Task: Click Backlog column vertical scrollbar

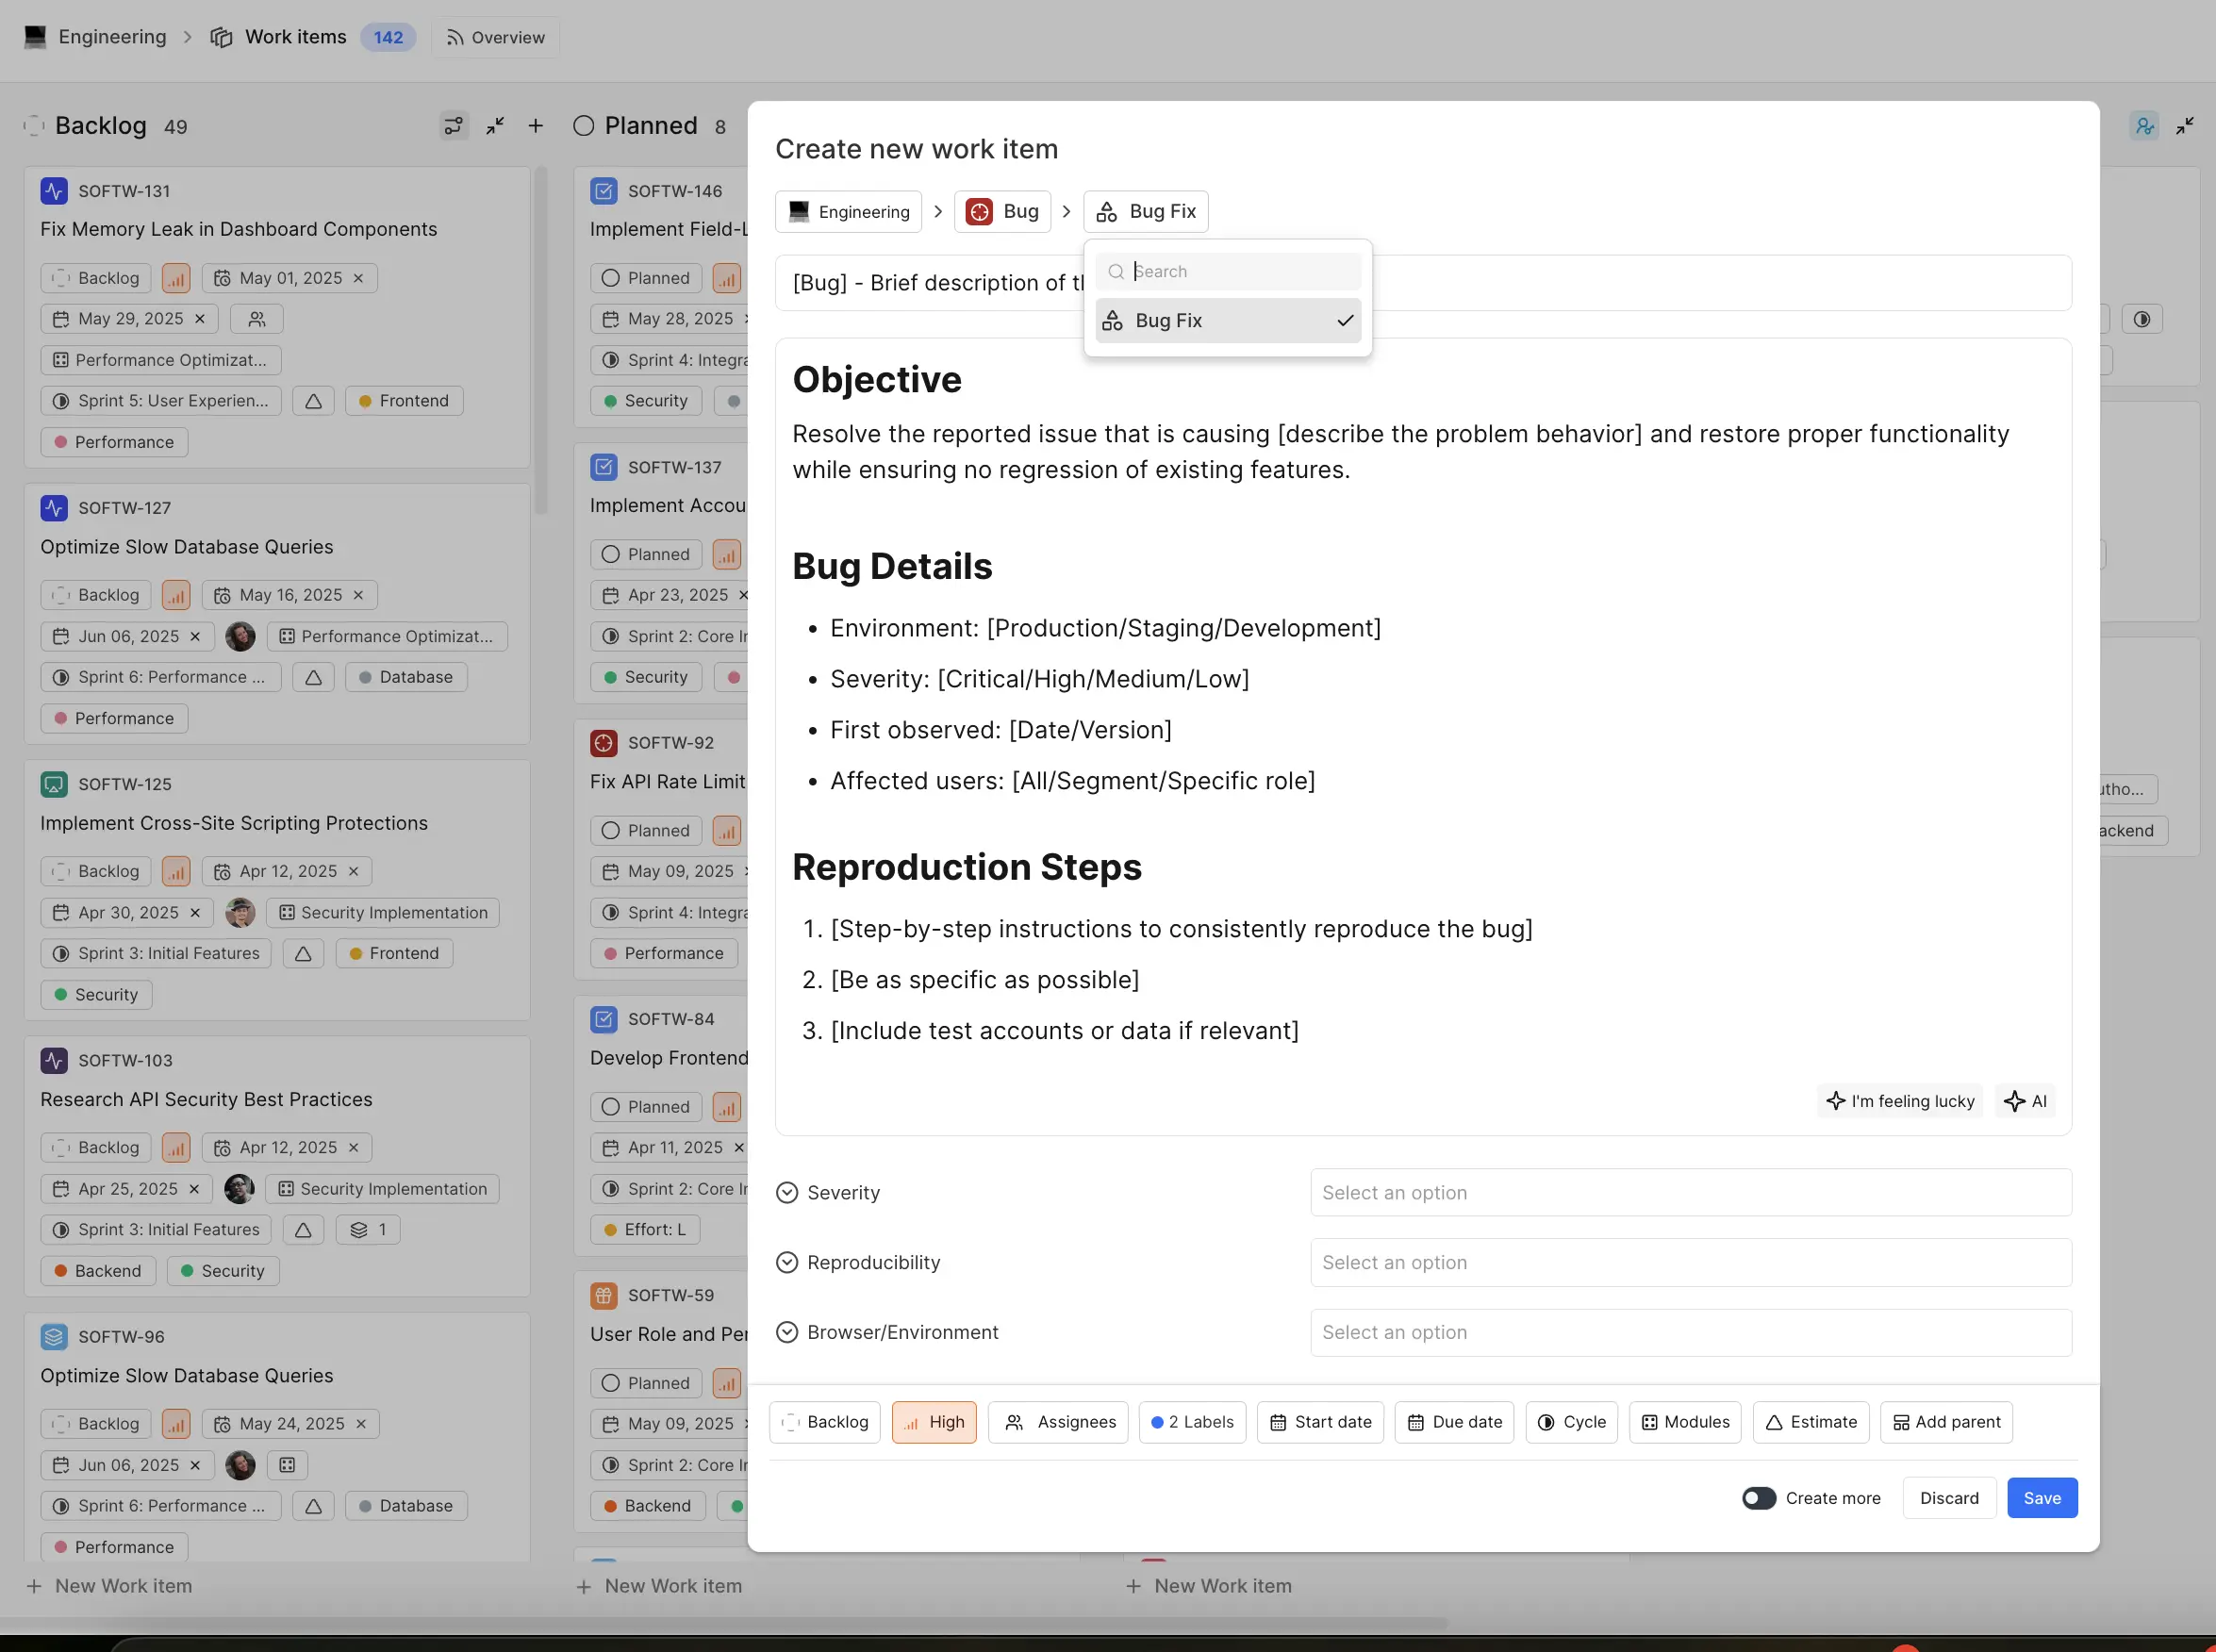Action: pos(541,340)
